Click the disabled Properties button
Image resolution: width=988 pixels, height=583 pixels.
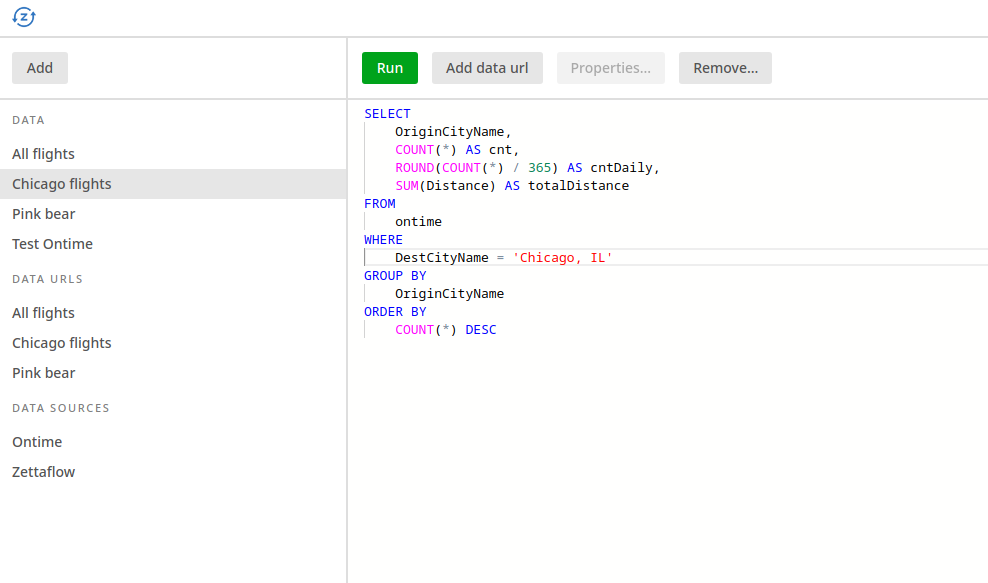pos(610,67)
